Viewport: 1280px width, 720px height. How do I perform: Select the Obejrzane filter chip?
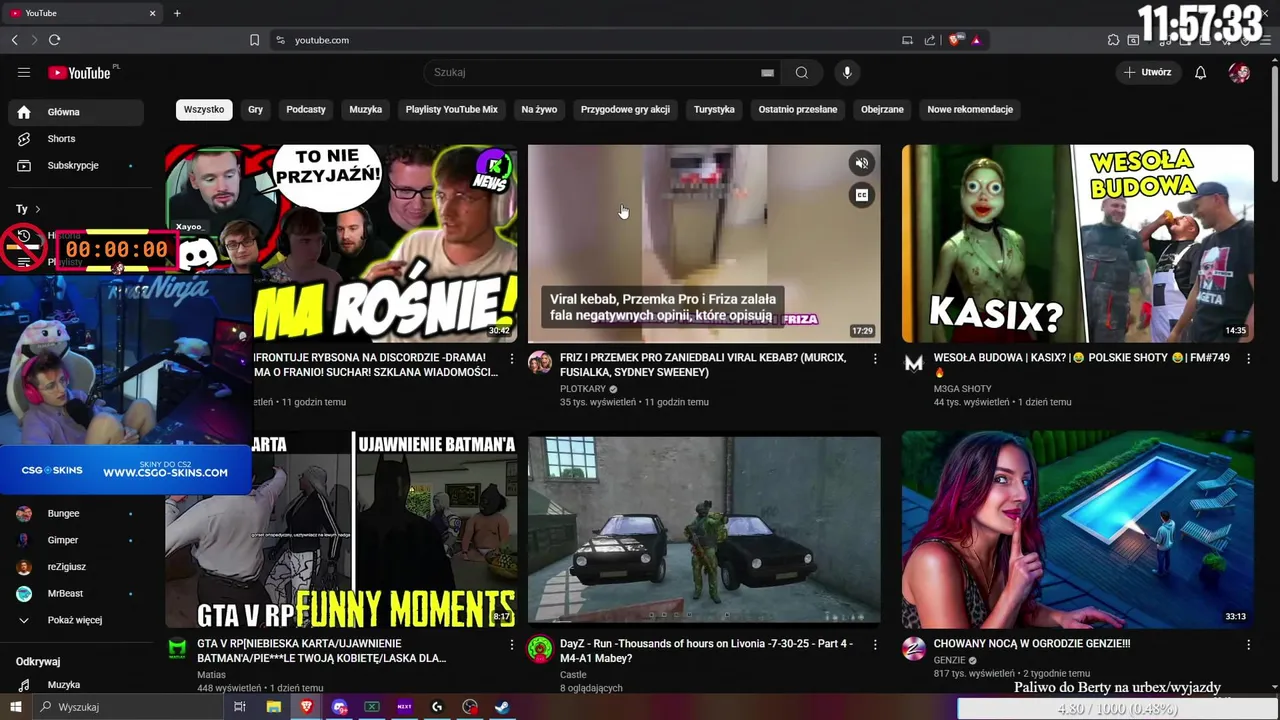tap(882, 109)
